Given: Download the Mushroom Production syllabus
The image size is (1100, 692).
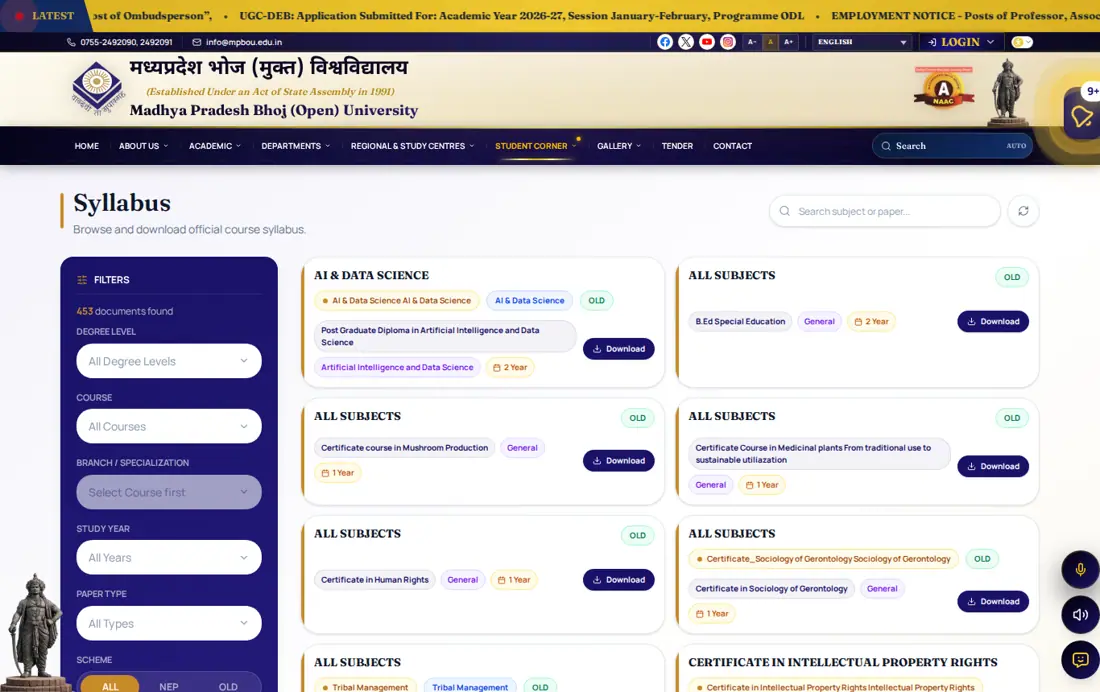Looking at the screenshot, I should pyautogui.click(x=618, y=460).
